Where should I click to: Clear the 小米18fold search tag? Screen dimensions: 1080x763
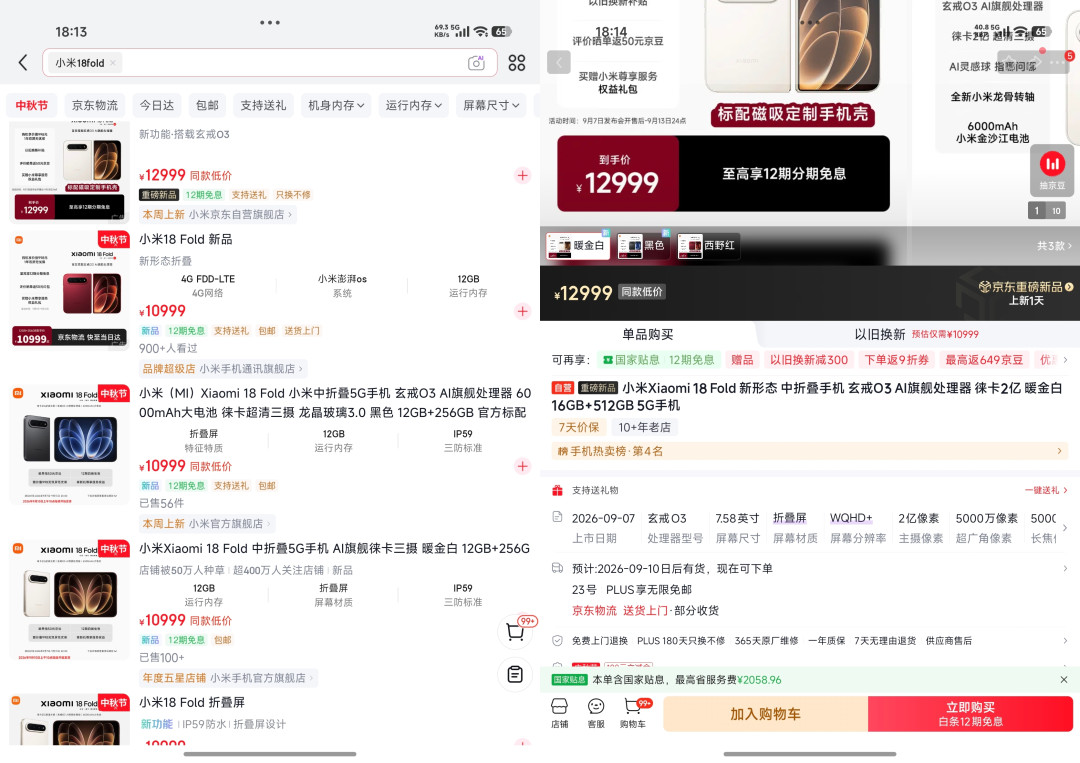pos(113,63)
